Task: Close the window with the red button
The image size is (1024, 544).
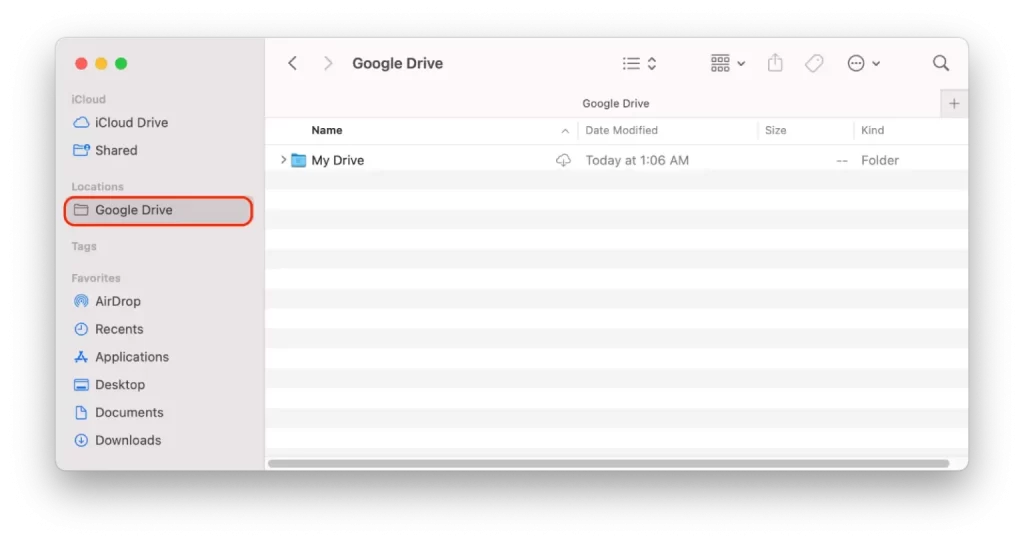Action: pos(81,63)
